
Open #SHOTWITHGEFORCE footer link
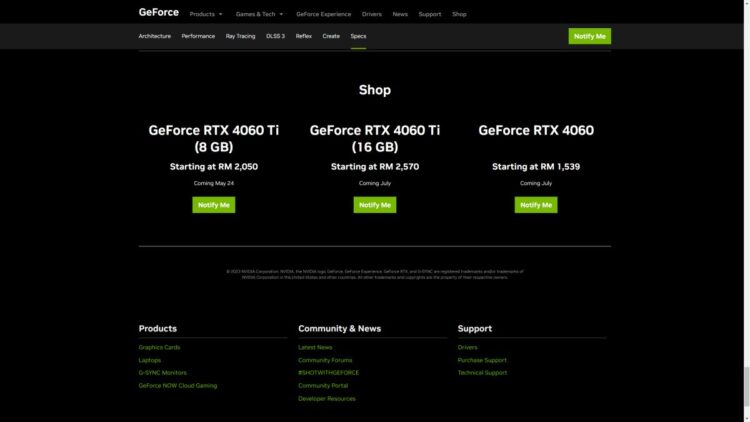(x=328, y=373)
